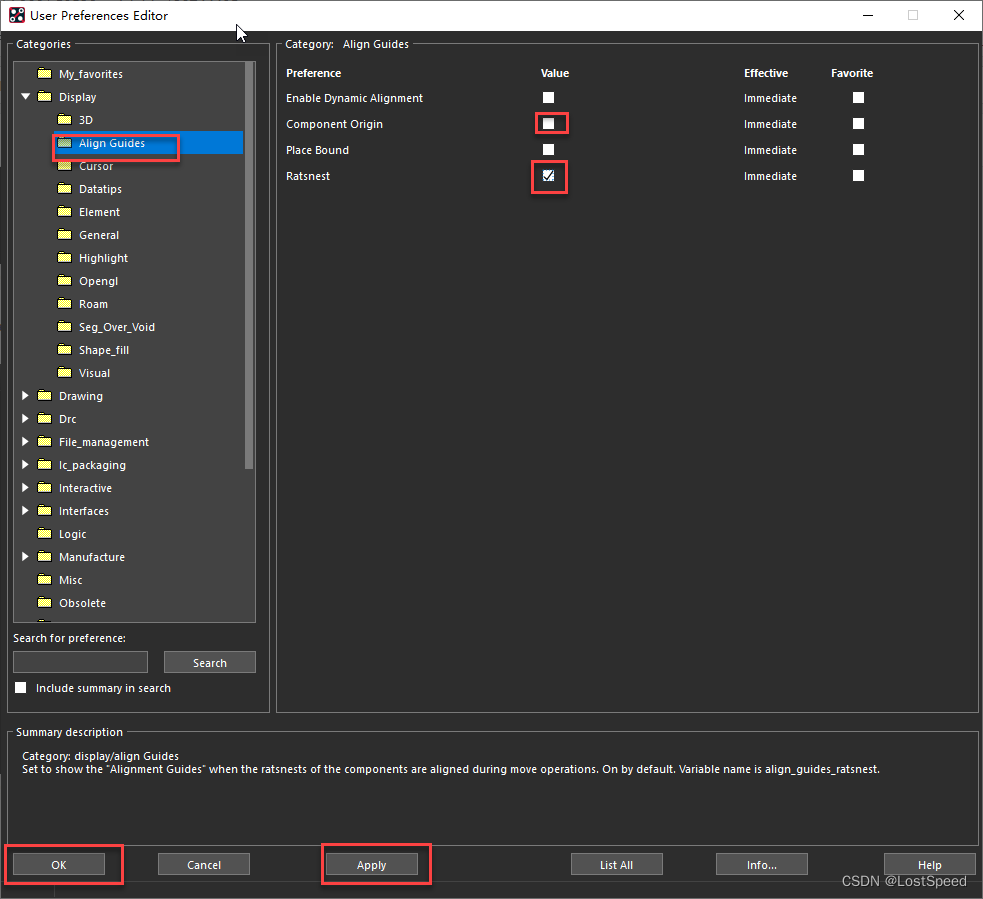The width and height of the screenshot is (983, 899).
Task: Expand the Drawing category
Action: (x=25, y=396)
